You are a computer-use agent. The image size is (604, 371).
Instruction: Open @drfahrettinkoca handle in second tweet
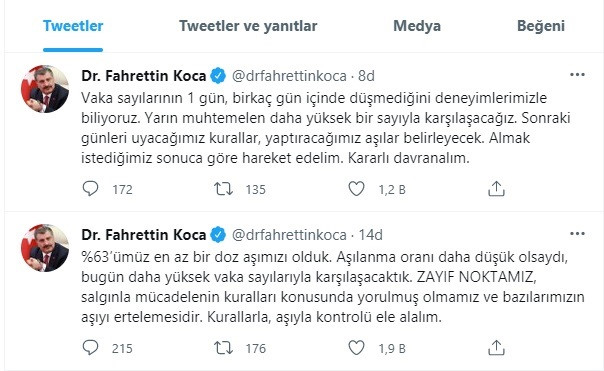[289, 235]
